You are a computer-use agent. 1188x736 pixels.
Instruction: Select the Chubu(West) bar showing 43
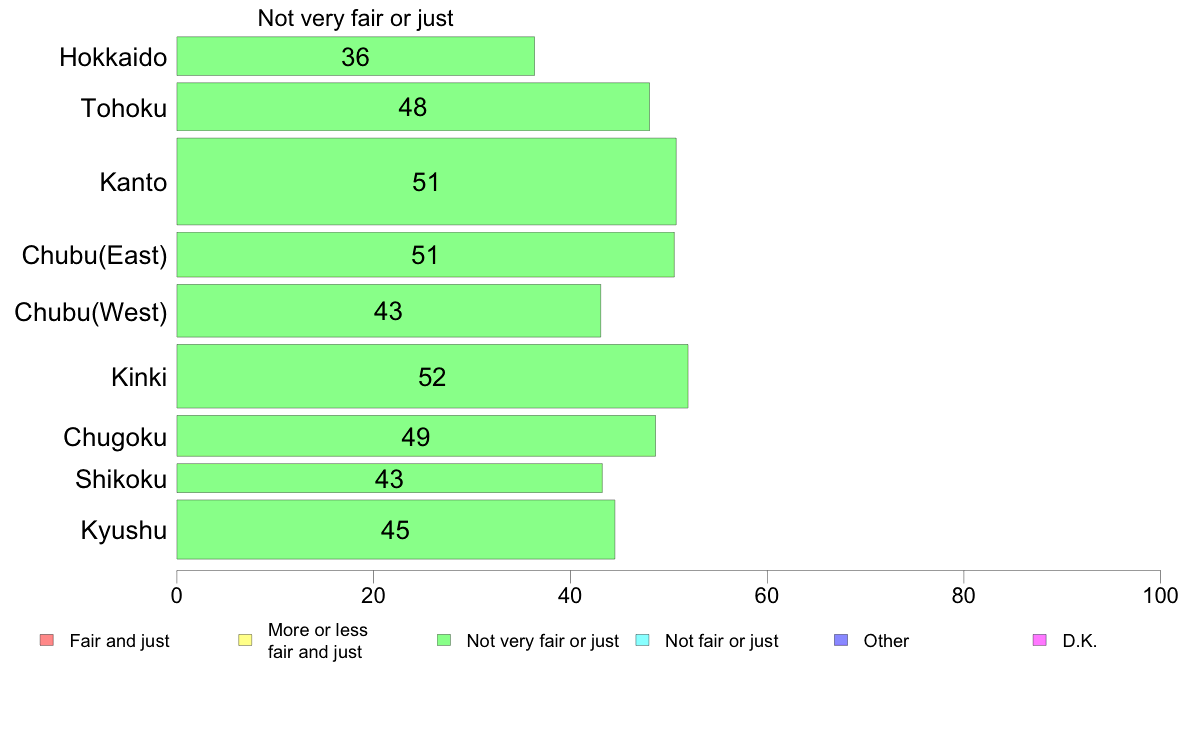pos(389,311)
